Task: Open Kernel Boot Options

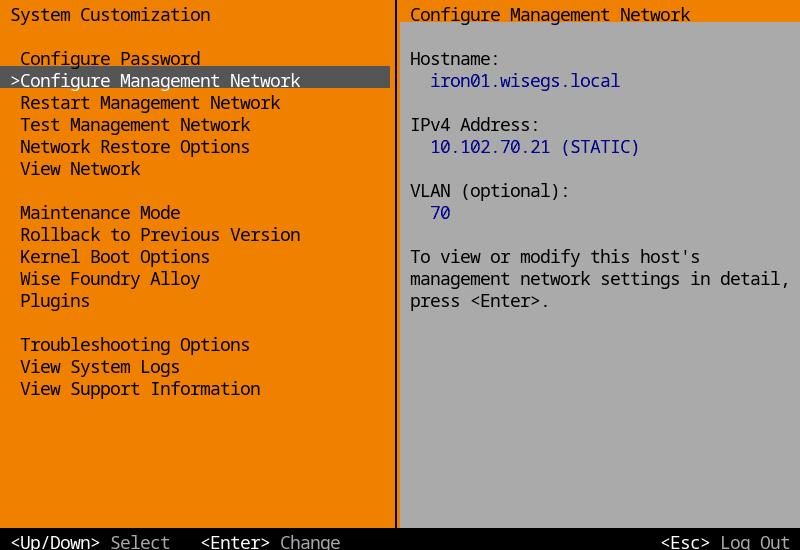Action: coord(115,257)
